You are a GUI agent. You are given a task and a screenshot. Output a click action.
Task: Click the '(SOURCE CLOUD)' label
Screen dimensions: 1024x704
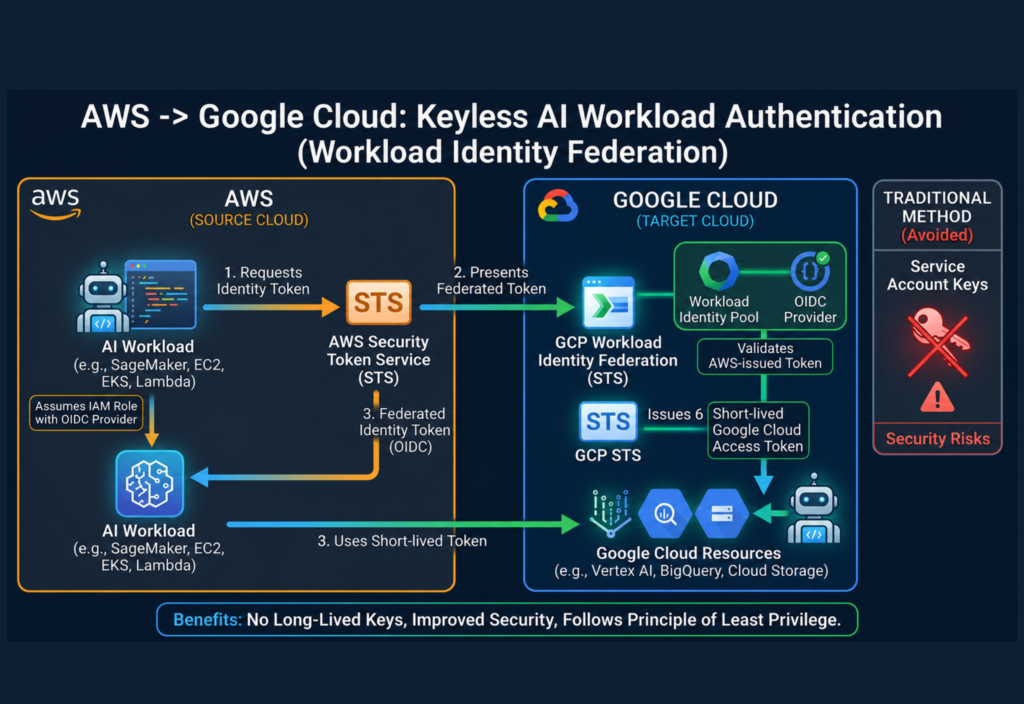tap(249, 220)
